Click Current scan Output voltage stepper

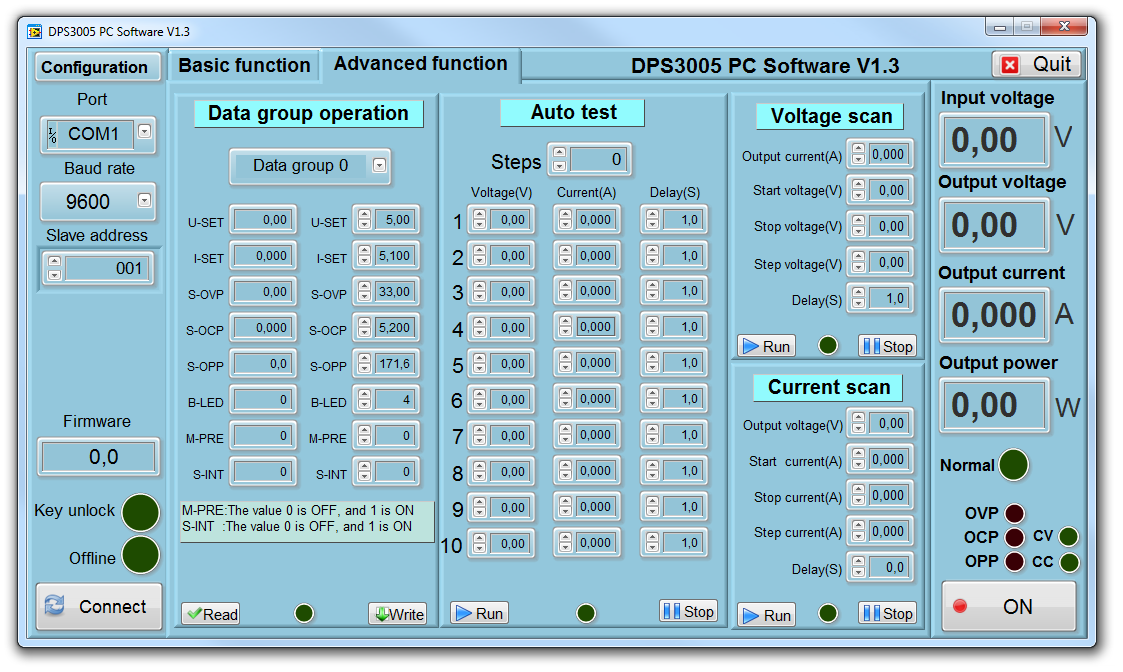(858, 423)
